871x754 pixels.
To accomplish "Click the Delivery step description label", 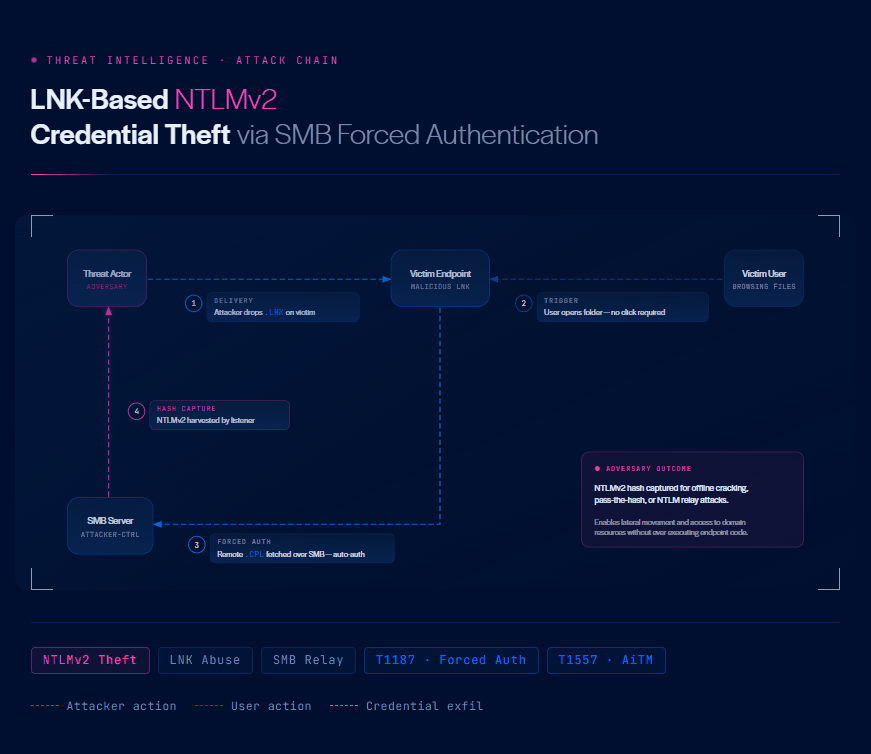I will [283, 307].
